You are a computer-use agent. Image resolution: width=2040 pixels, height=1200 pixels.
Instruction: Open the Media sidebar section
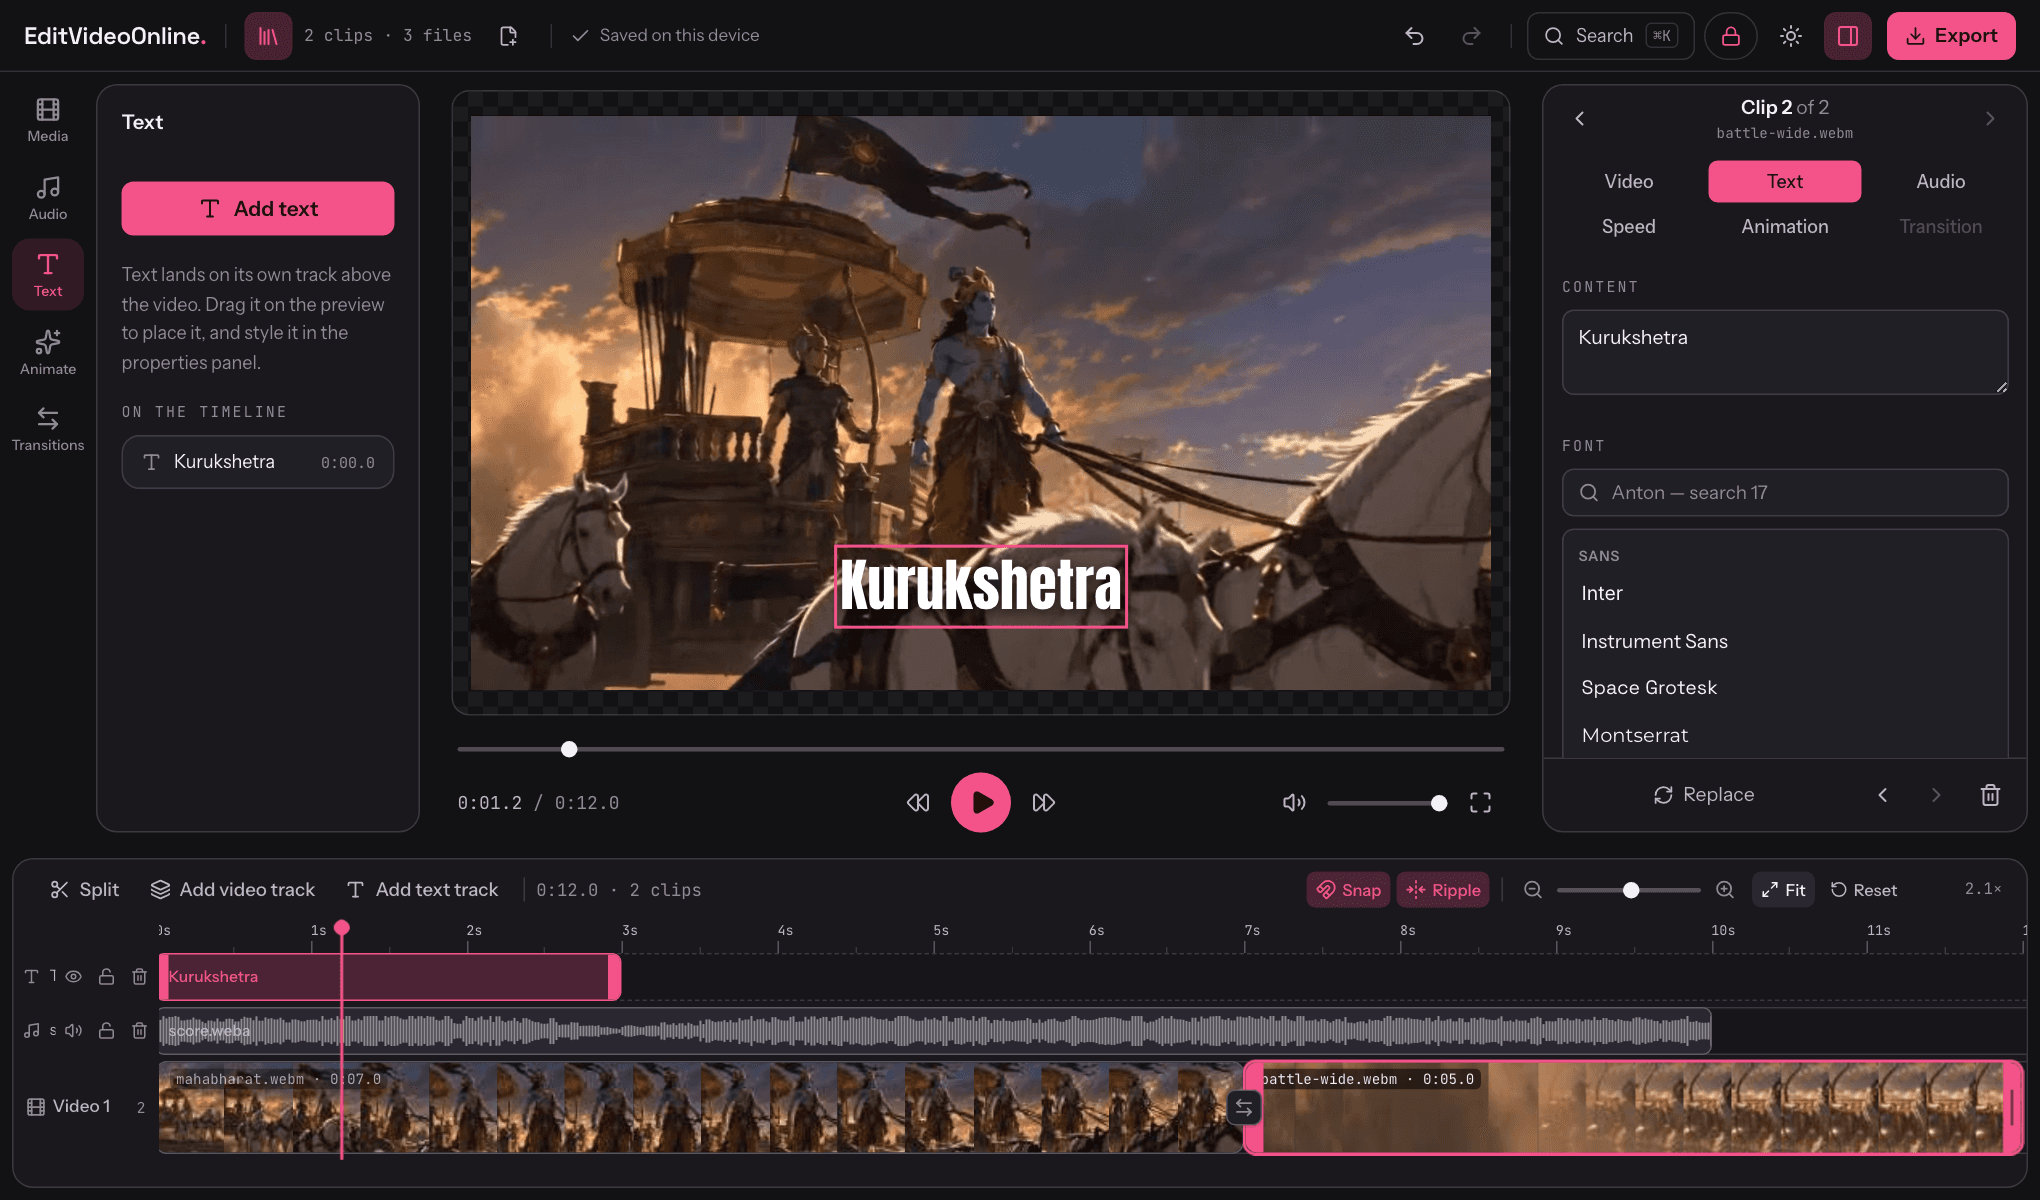(x=48, y=120)
